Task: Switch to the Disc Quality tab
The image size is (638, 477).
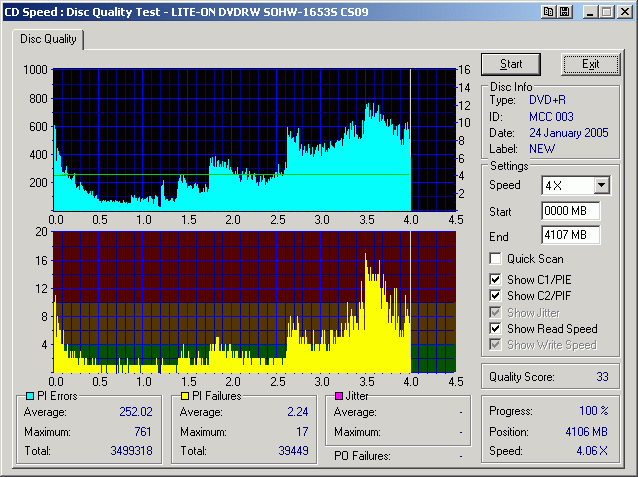Action: point(48,39)
